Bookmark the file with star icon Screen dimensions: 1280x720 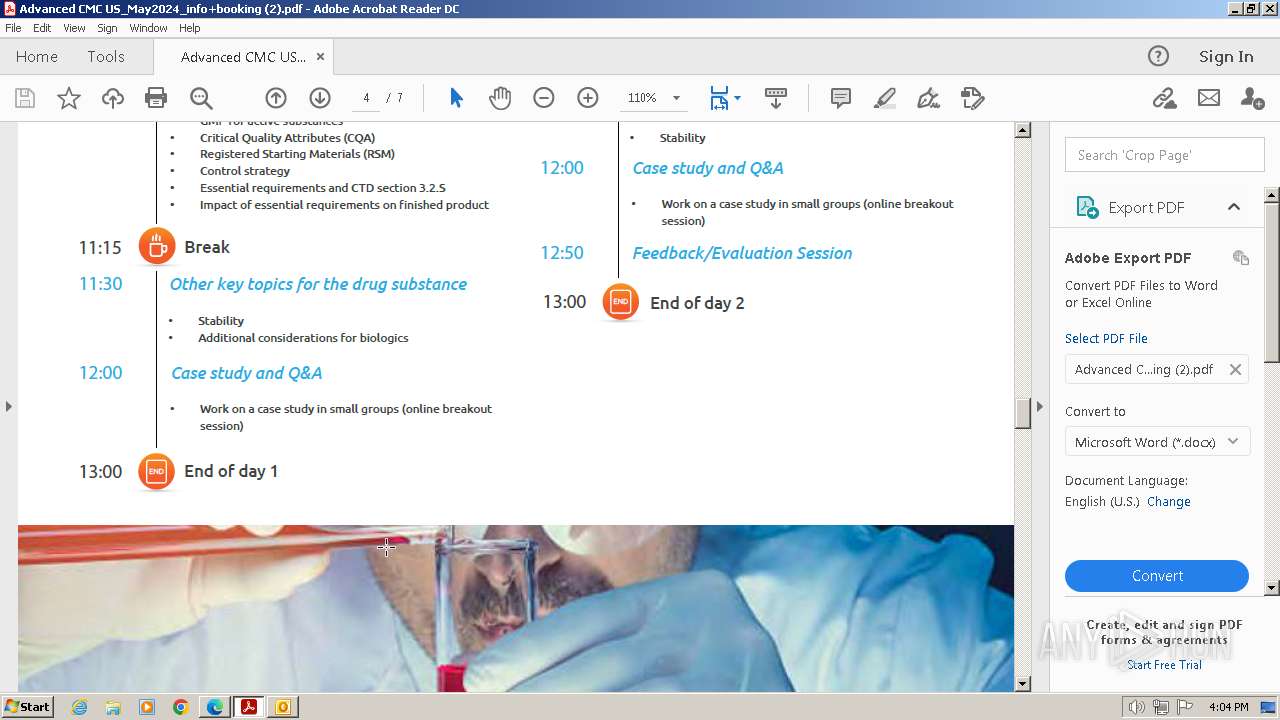pyautogui.click(x=69, y=98)
